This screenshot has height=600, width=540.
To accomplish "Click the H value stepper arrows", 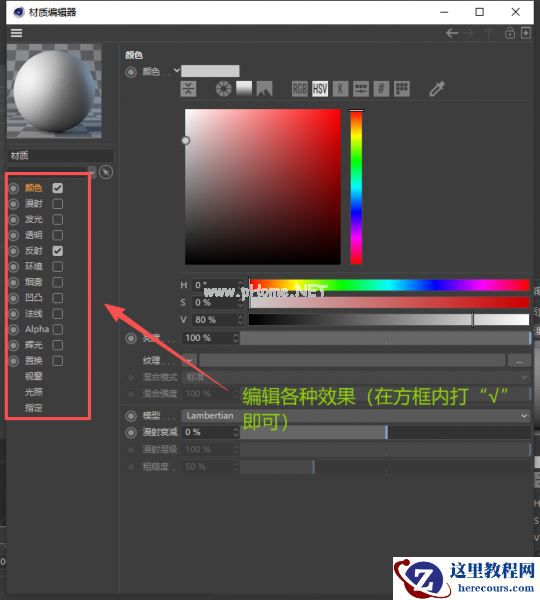I will pos(240,285).
